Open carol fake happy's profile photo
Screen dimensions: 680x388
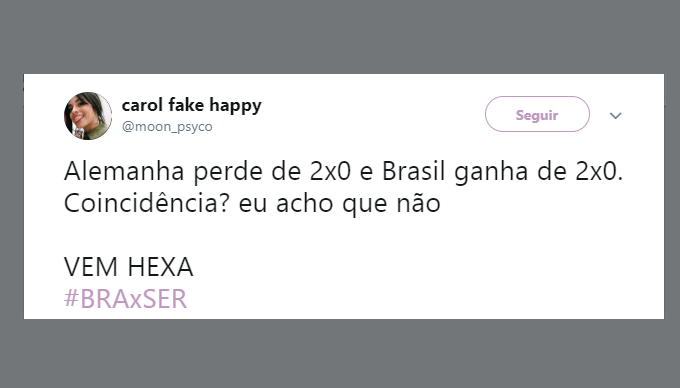(x=88, y=116)
